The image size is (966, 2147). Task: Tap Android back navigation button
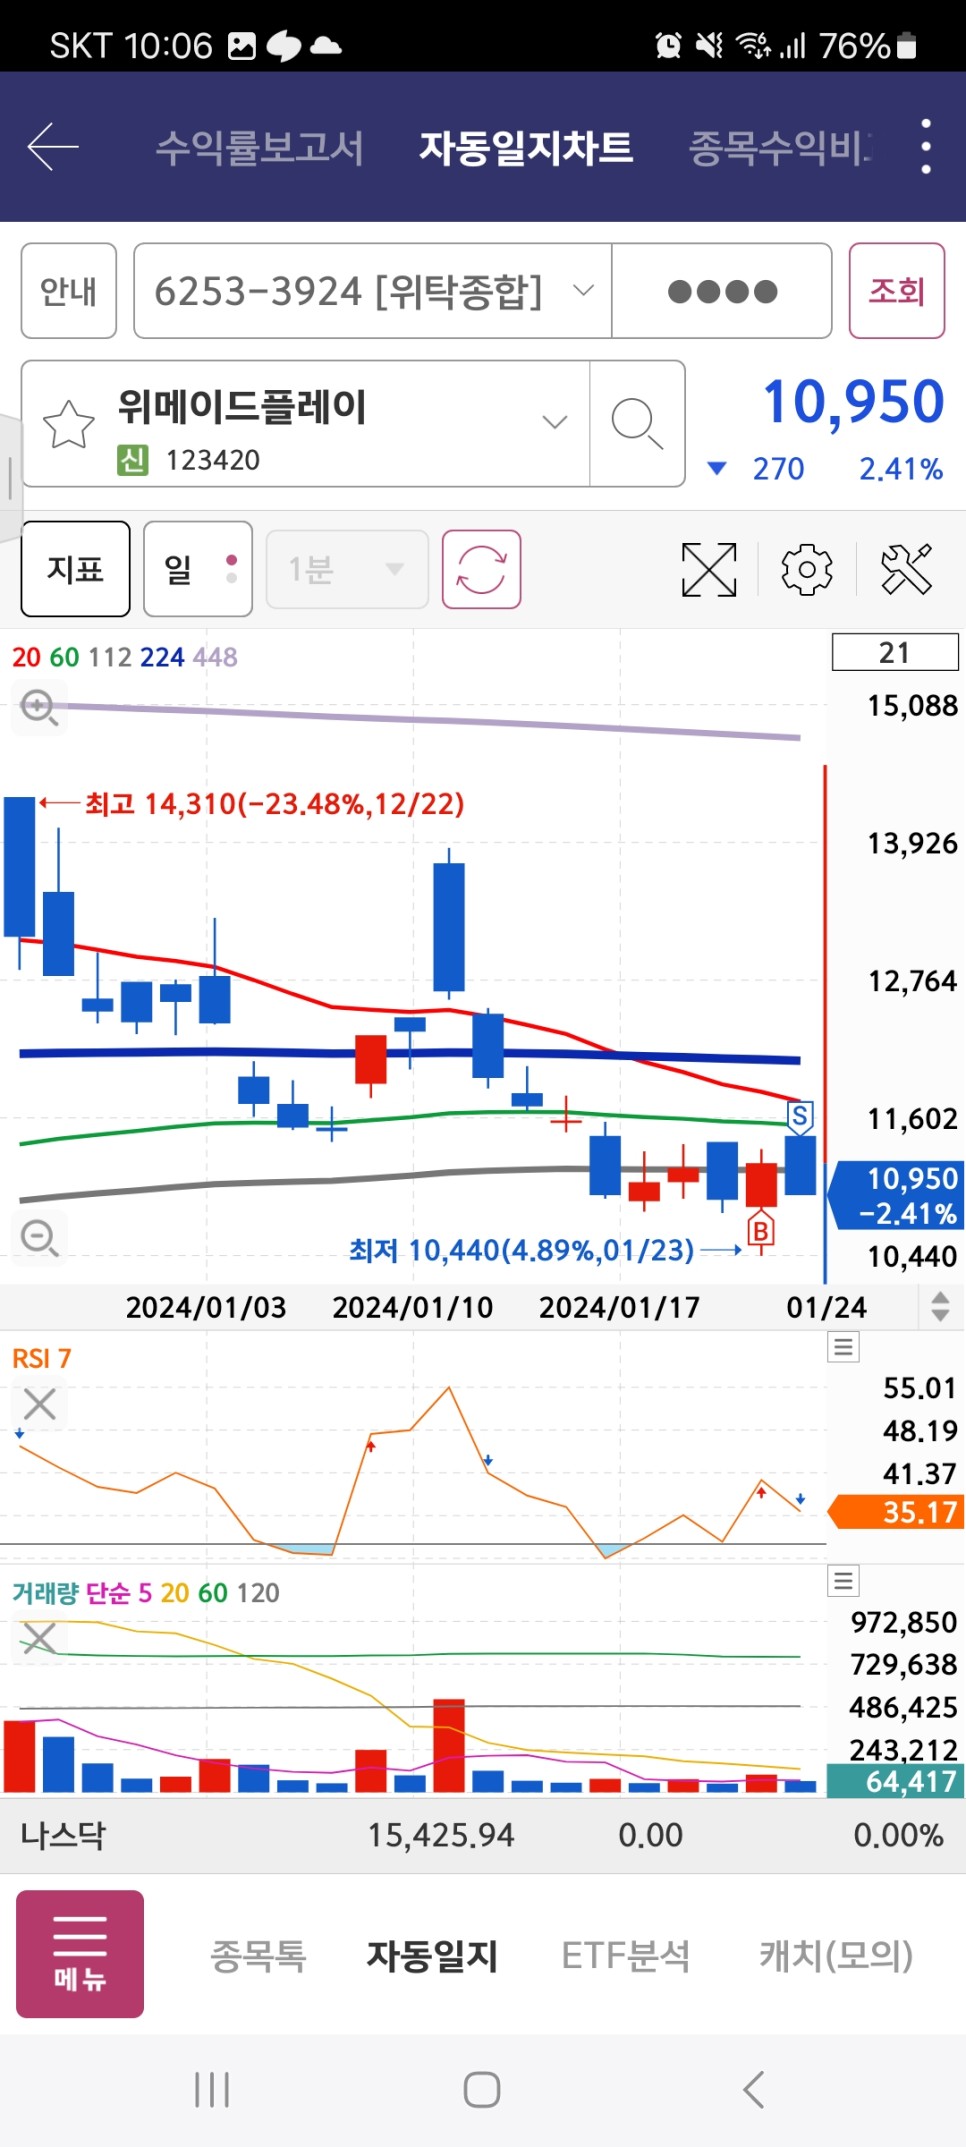pyautogui.click(x=754, y=2090)
